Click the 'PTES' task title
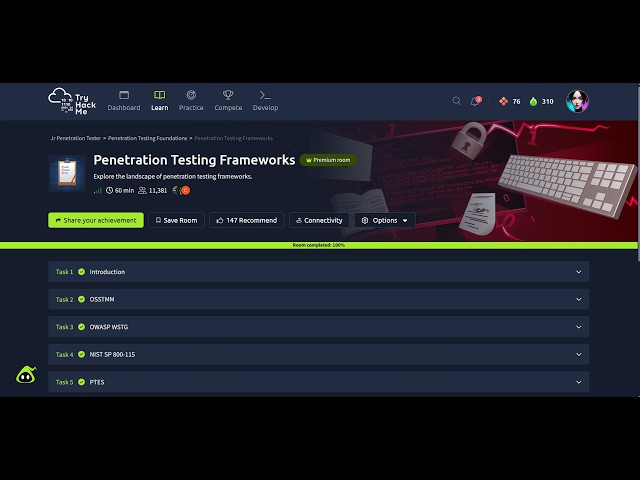Image resolution: width=640 pixels, height=480 pixels. click(x=97, y=382)
